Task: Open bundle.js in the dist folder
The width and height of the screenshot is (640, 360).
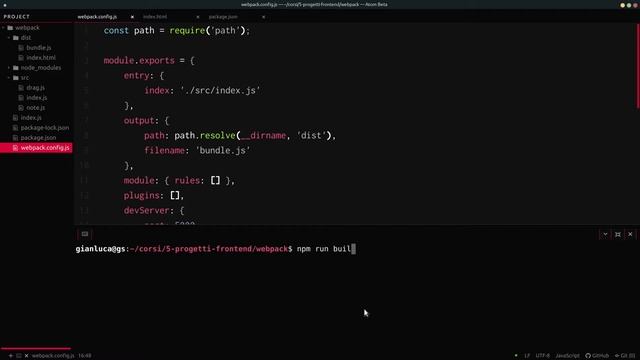Action: (39, 48)
